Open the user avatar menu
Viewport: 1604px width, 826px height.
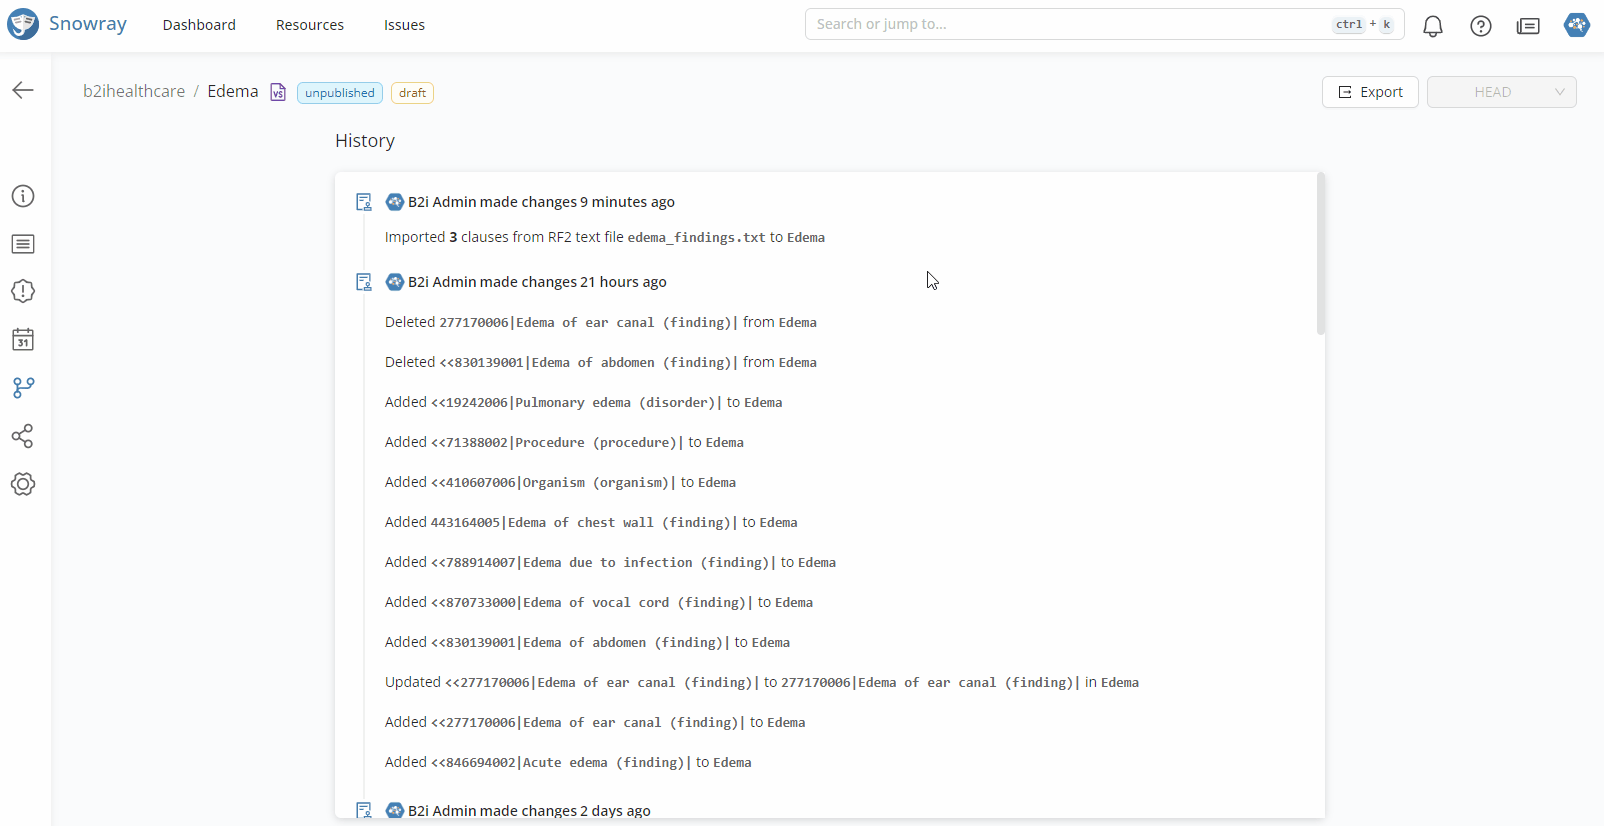click(1576, 25)
